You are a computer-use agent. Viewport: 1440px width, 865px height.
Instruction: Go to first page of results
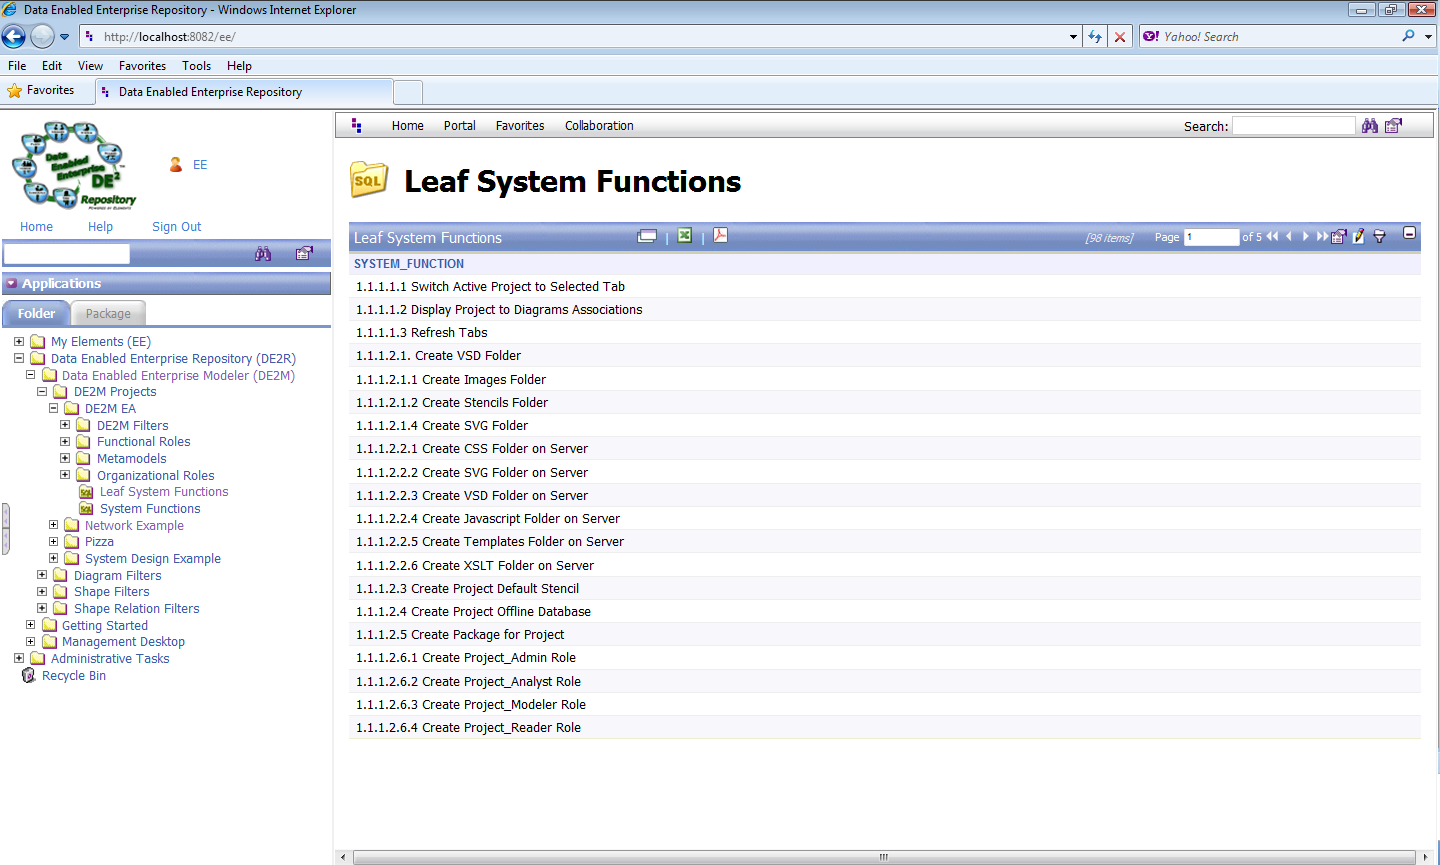click(1272, 237)
